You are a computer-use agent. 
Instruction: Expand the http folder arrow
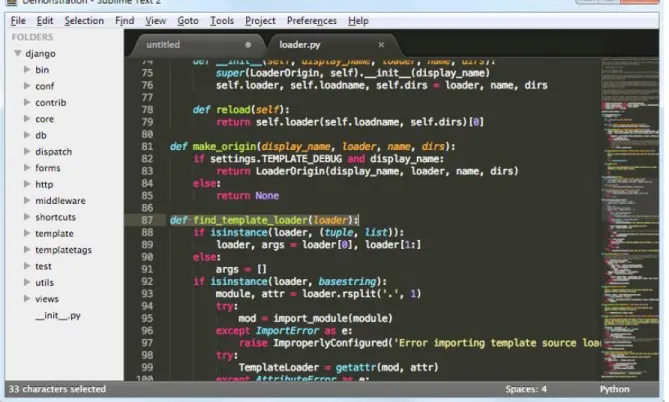(27, 184)
